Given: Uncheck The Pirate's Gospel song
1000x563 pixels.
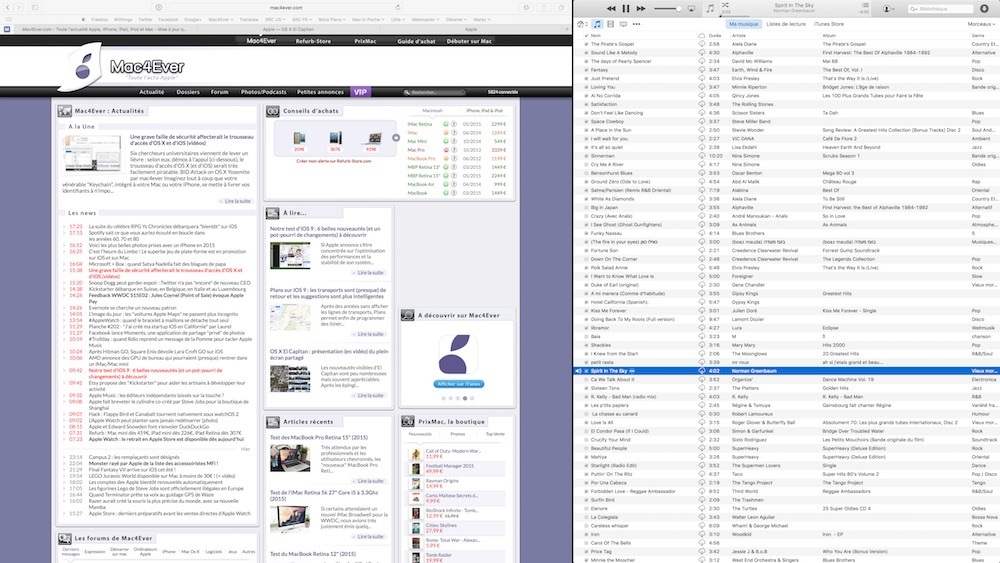Looking at the screenshot, I should click(587, 44).
